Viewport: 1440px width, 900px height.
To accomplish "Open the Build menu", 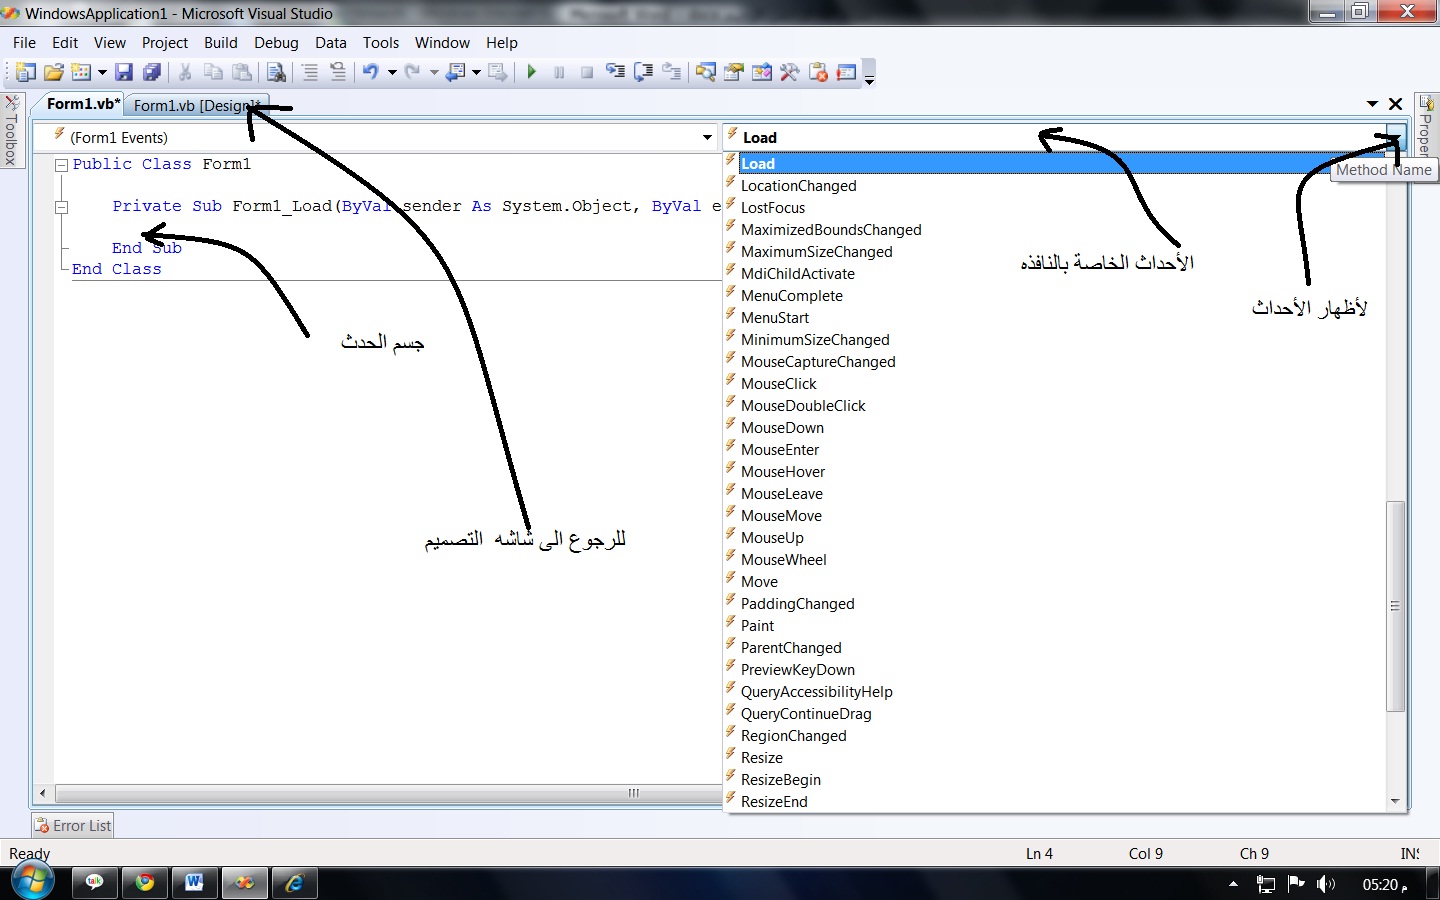I will point(221,43).
